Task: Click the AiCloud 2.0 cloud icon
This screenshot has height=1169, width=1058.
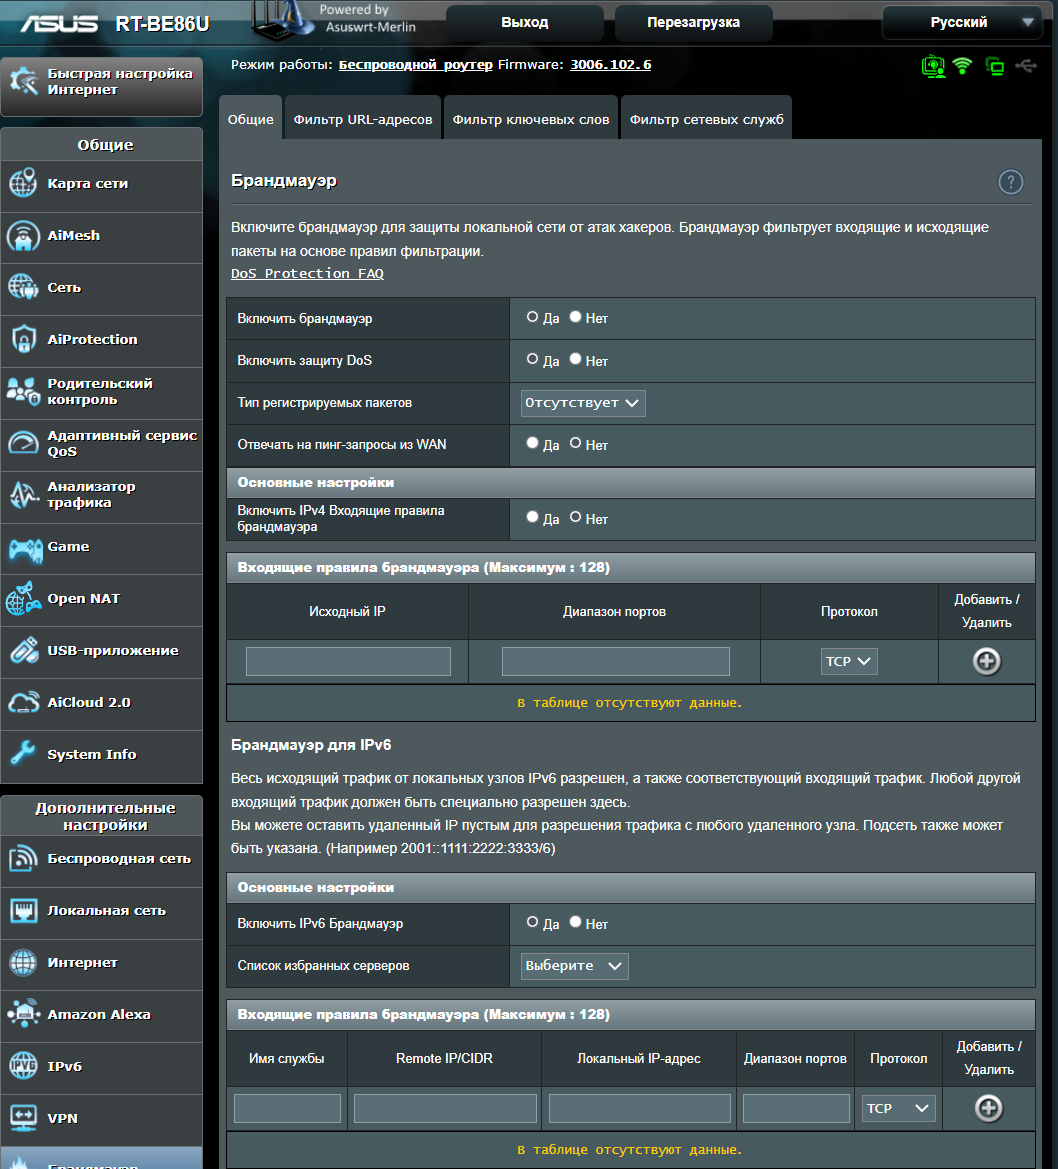Action: (x=24, y=702)
